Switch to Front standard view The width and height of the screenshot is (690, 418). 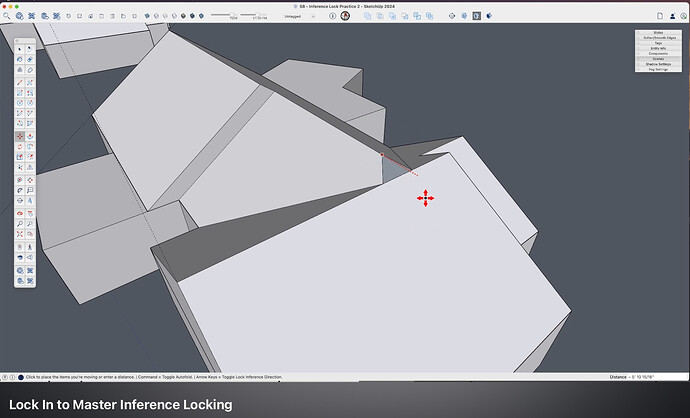tap(91, 16)
